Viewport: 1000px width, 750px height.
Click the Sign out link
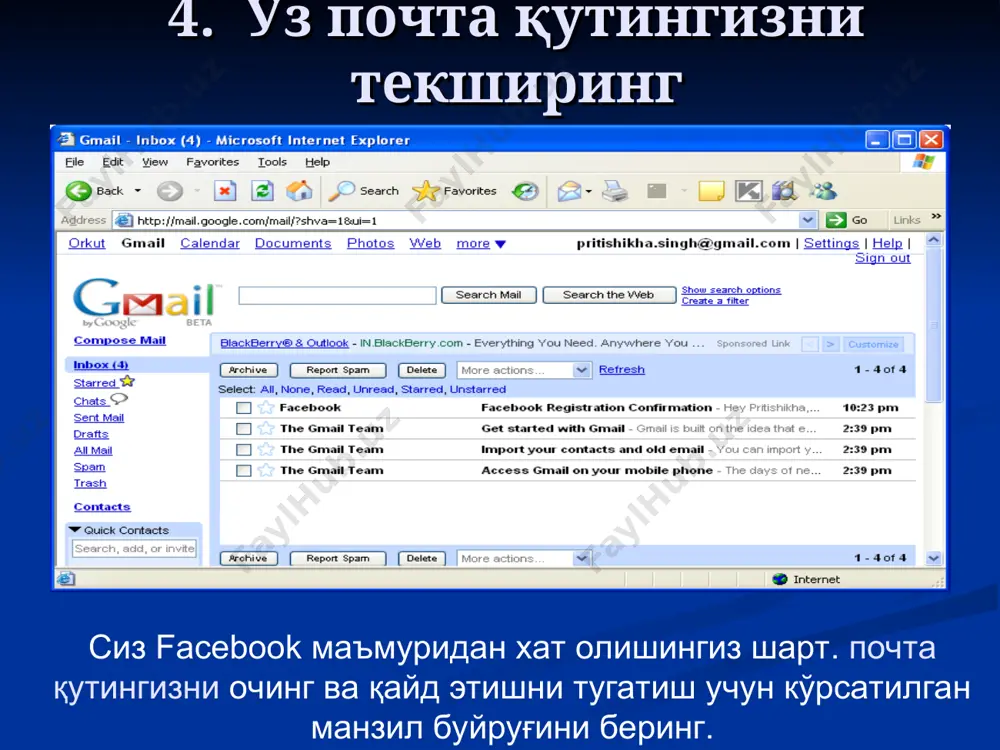(x=883, y=258)
